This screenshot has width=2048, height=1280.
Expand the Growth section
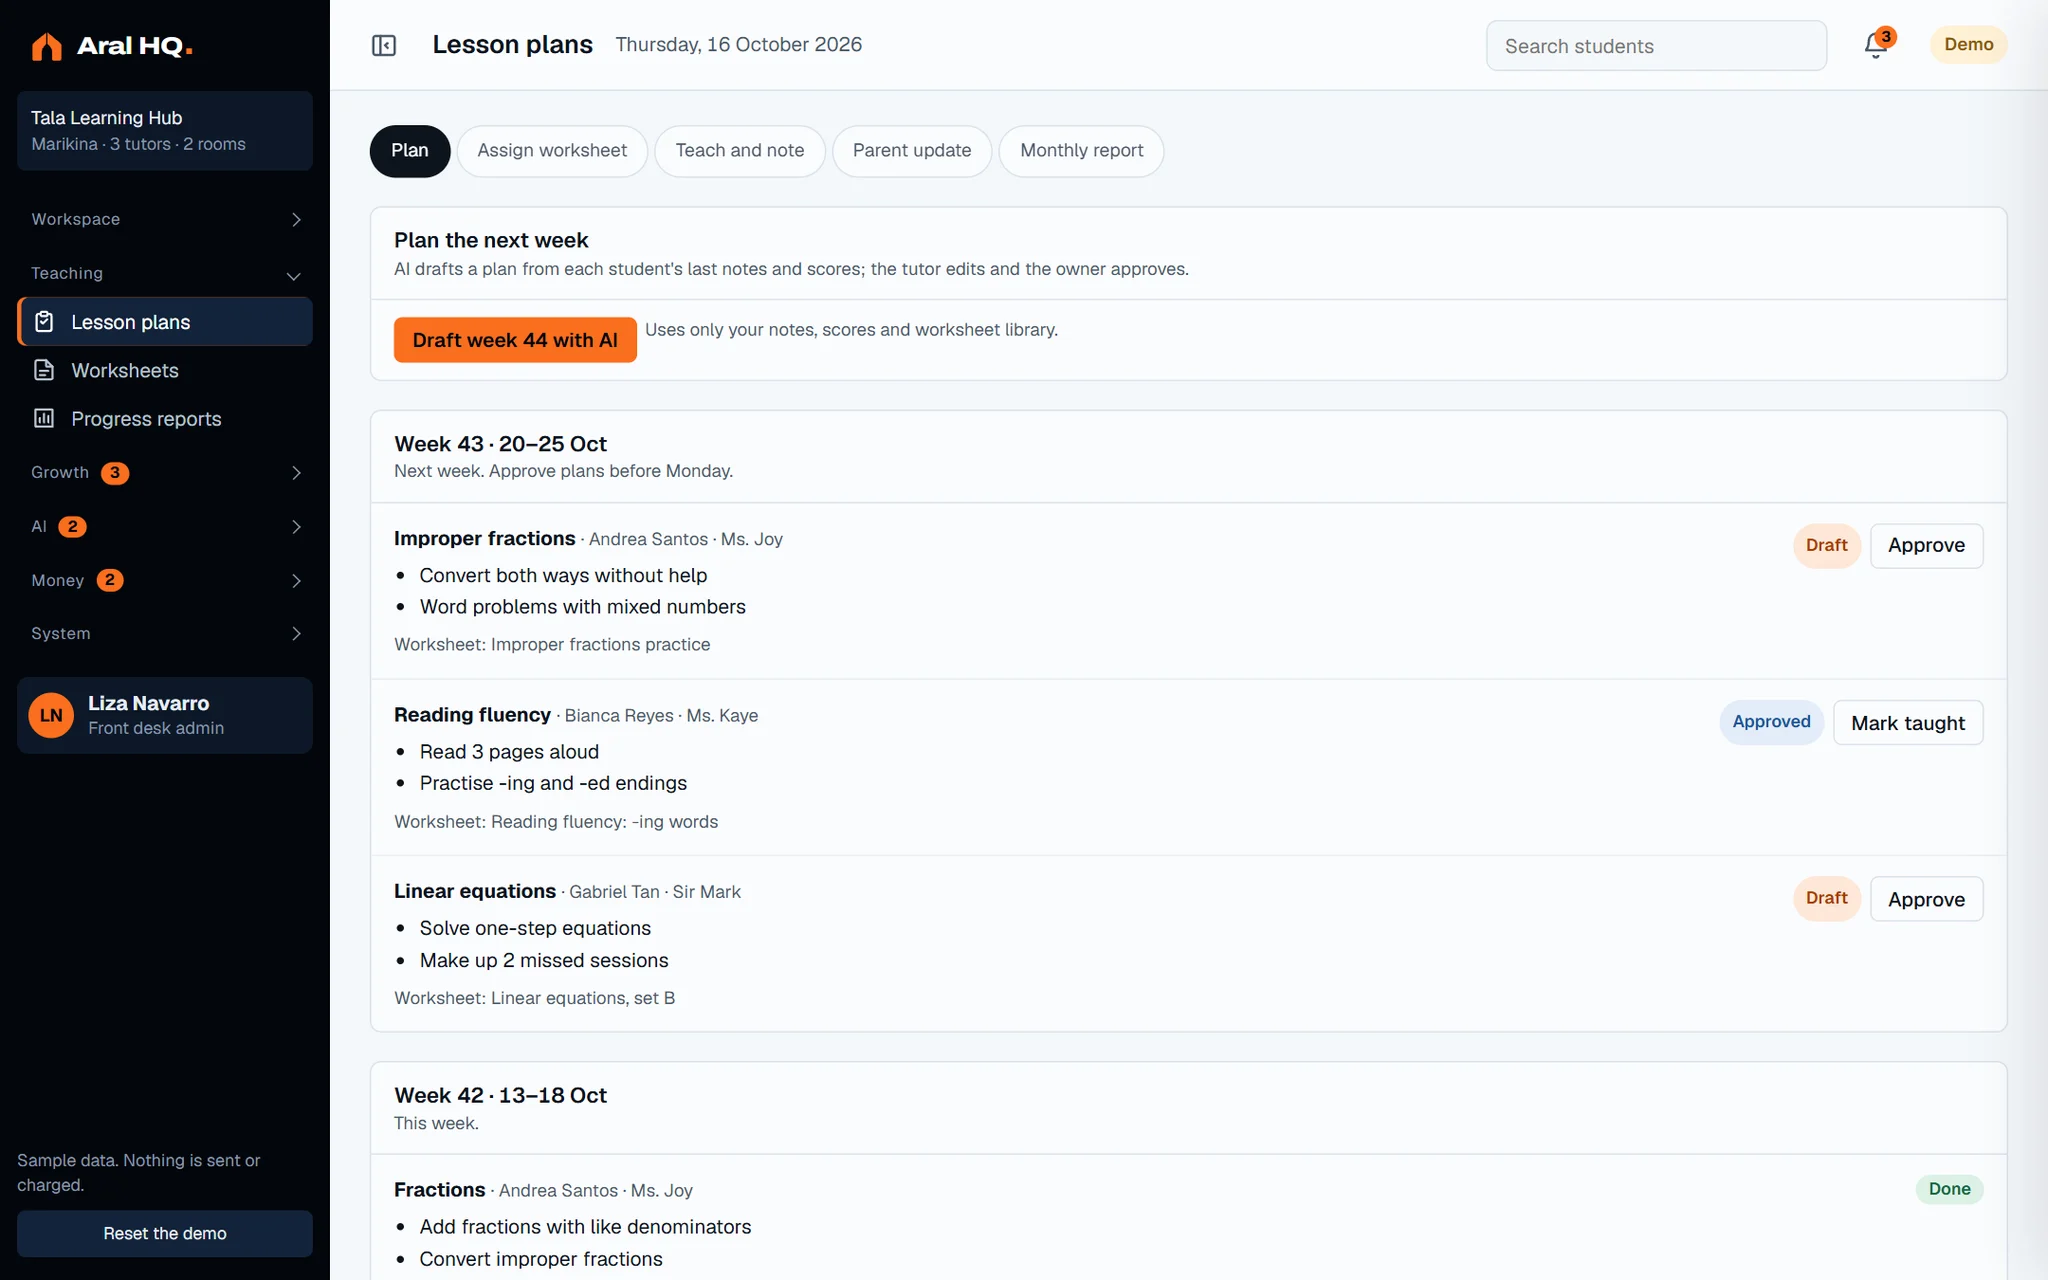click(x=165, y=472)
